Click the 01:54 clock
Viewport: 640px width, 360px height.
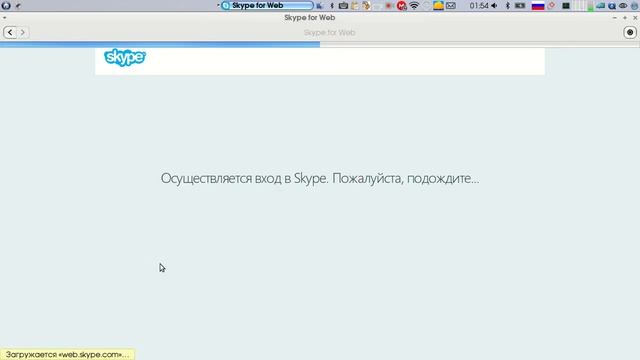(x=479, y=5)
